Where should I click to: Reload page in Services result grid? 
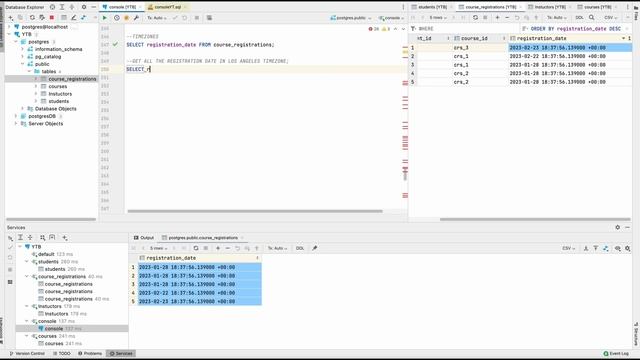point(196,248)
